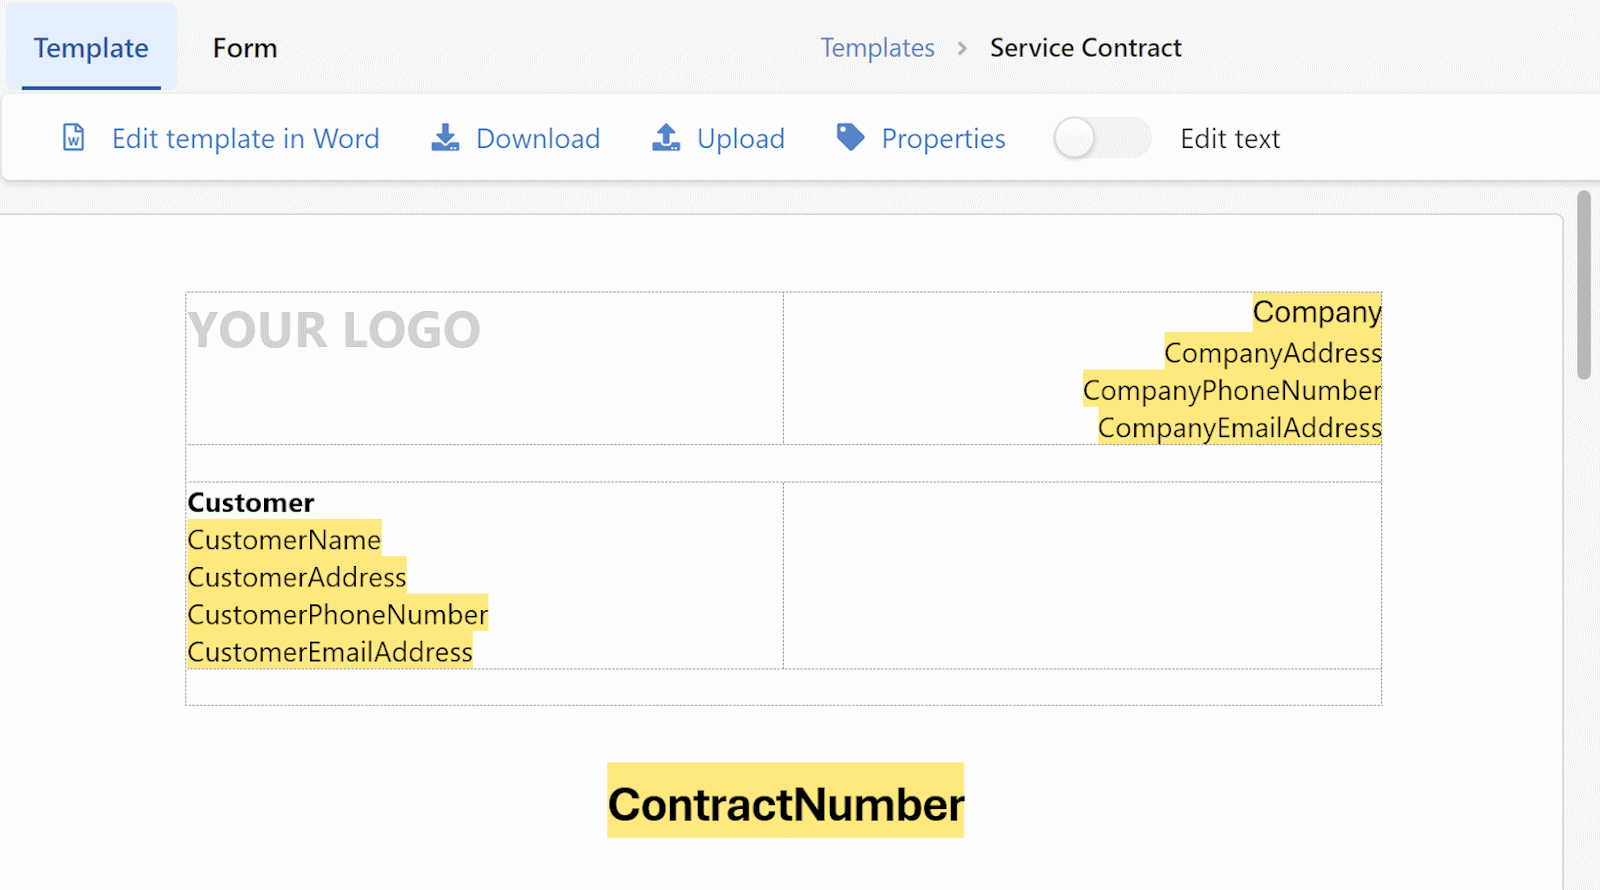This screenshot has width=1600, height=890.
Task: Click the CompanyPhoneNumber placeholder
Action: click(x=1231, y=391)
